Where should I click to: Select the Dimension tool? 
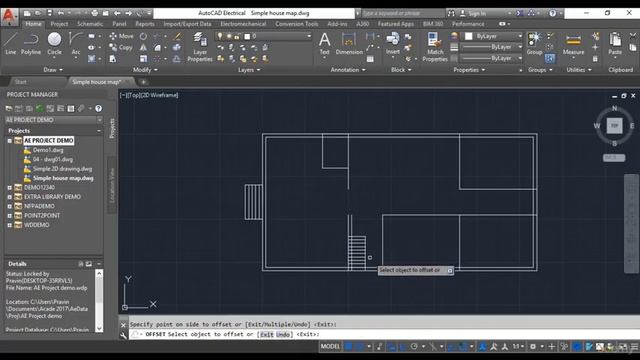click(x=349, y=44)
